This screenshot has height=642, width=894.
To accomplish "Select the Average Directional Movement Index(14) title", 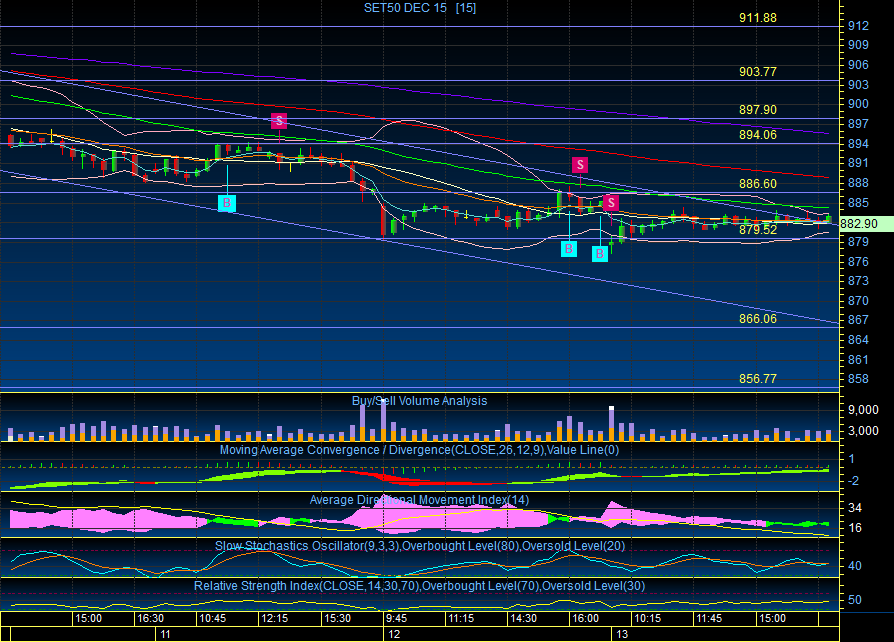I will (420, 500).
